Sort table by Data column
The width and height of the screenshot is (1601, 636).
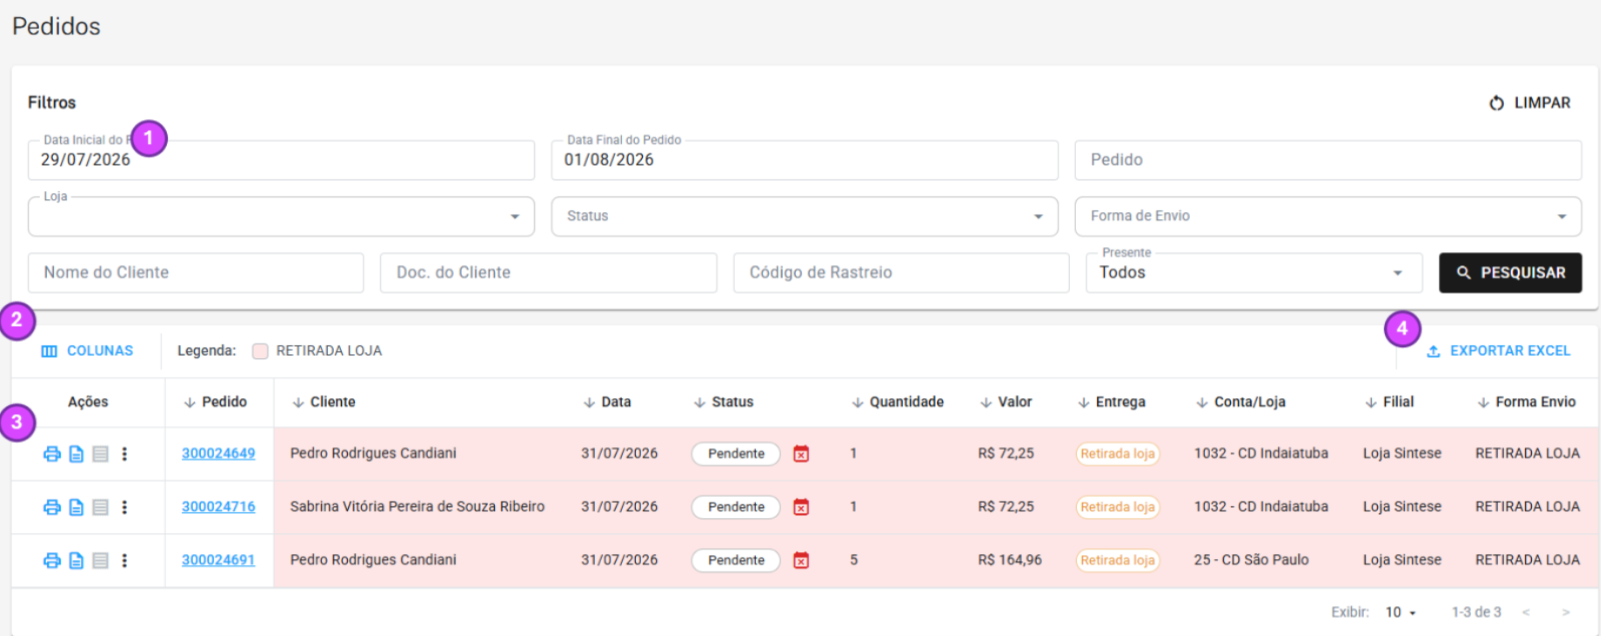pyautogui.click(x=607, y=402)
